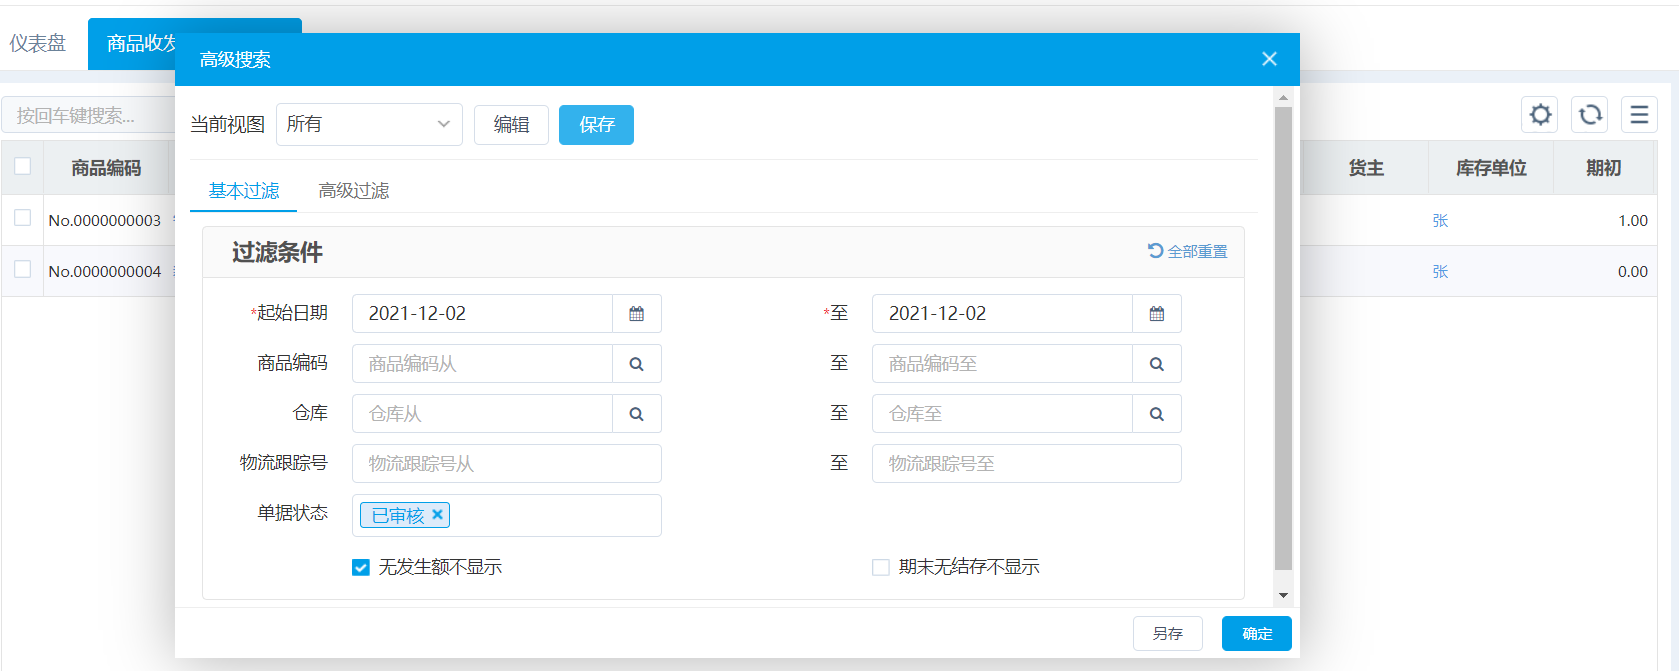Click 张 link in first row
This screenshot has width=1679, height=671.
[1440, 221]
